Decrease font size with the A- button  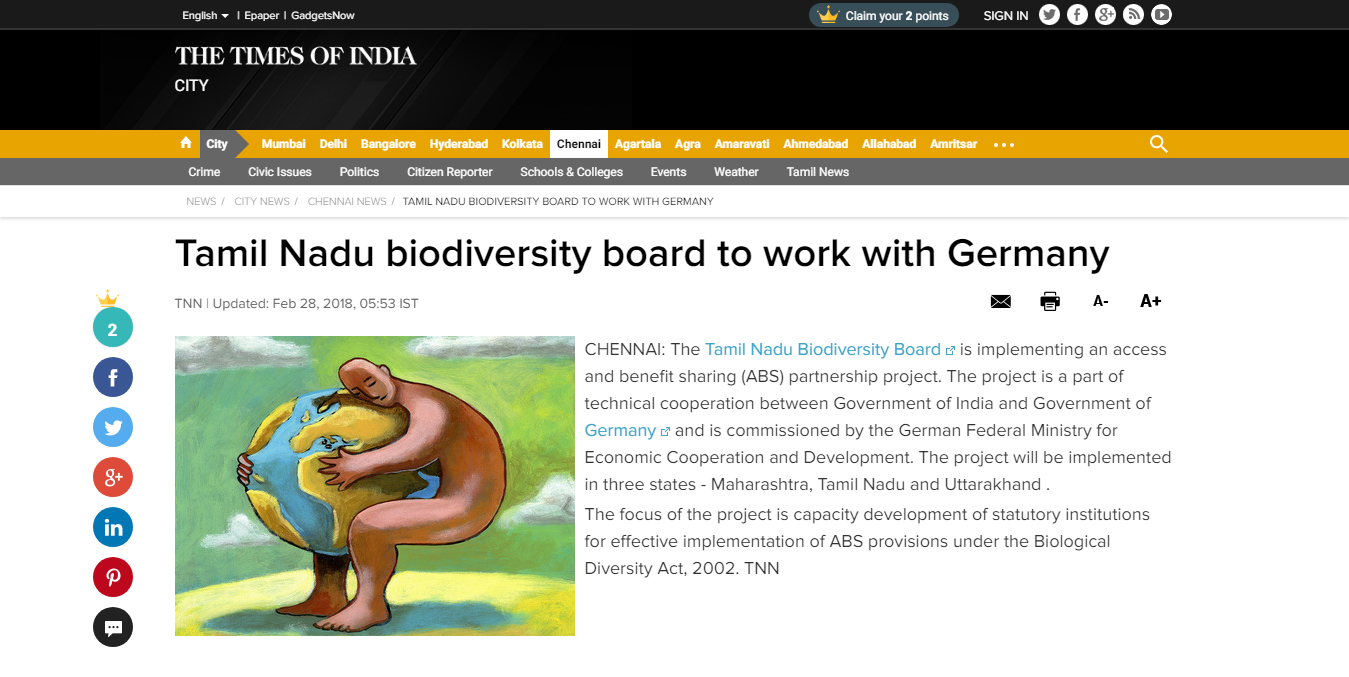(x=1100, y=301)
